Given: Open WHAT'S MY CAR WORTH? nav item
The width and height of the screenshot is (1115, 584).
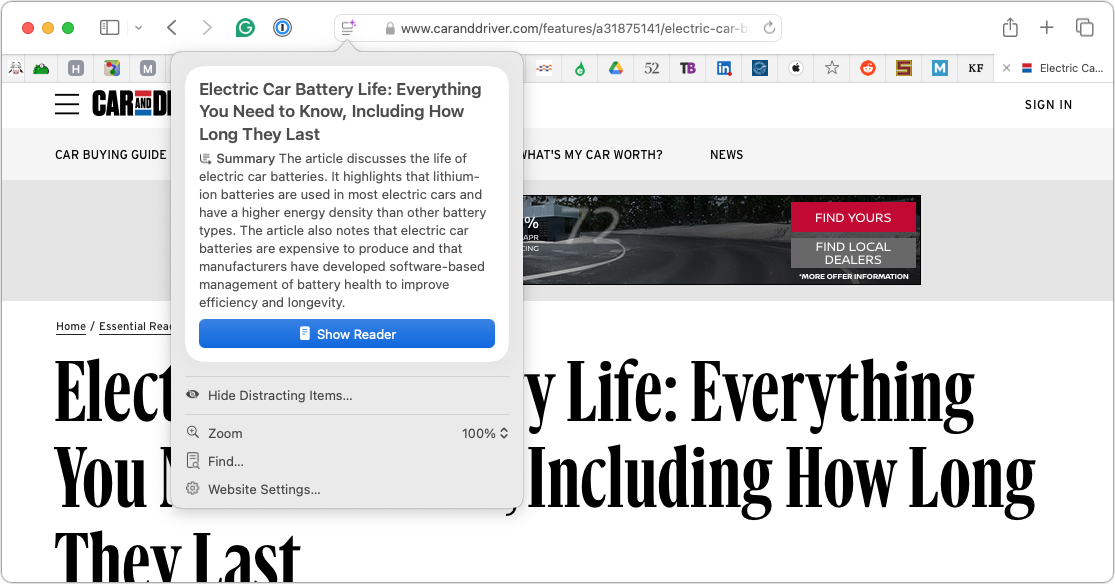Looking at the screenshot, I should click(592, 154).
